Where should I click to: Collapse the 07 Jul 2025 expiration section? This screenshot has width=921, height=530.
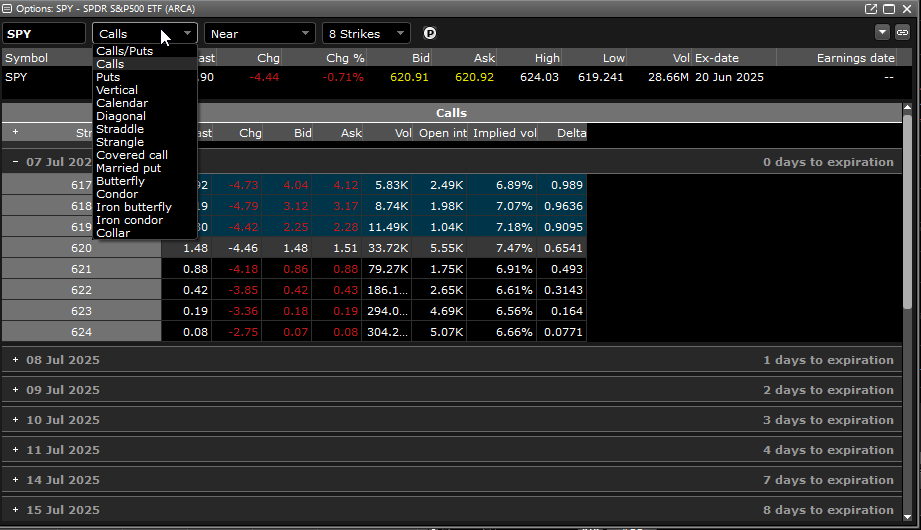[x=15, y=162]
